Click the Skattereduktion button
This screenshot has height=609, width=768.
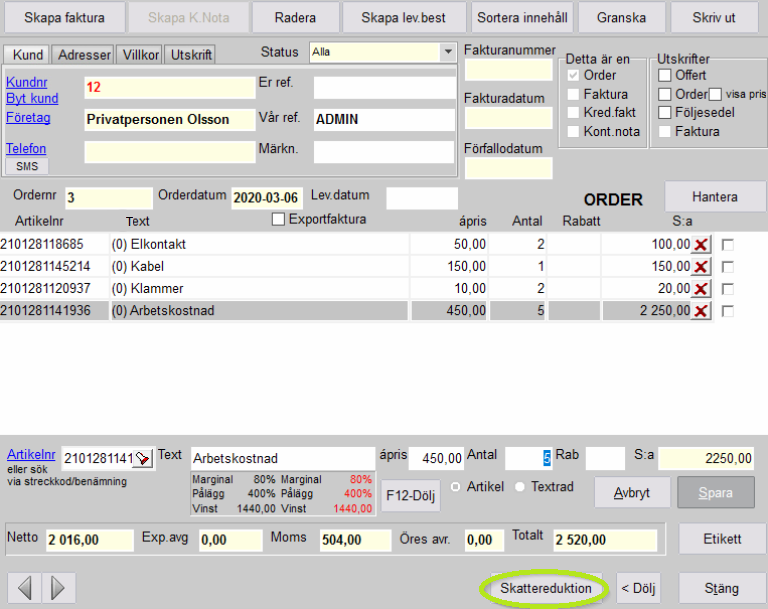coord(544,589)
